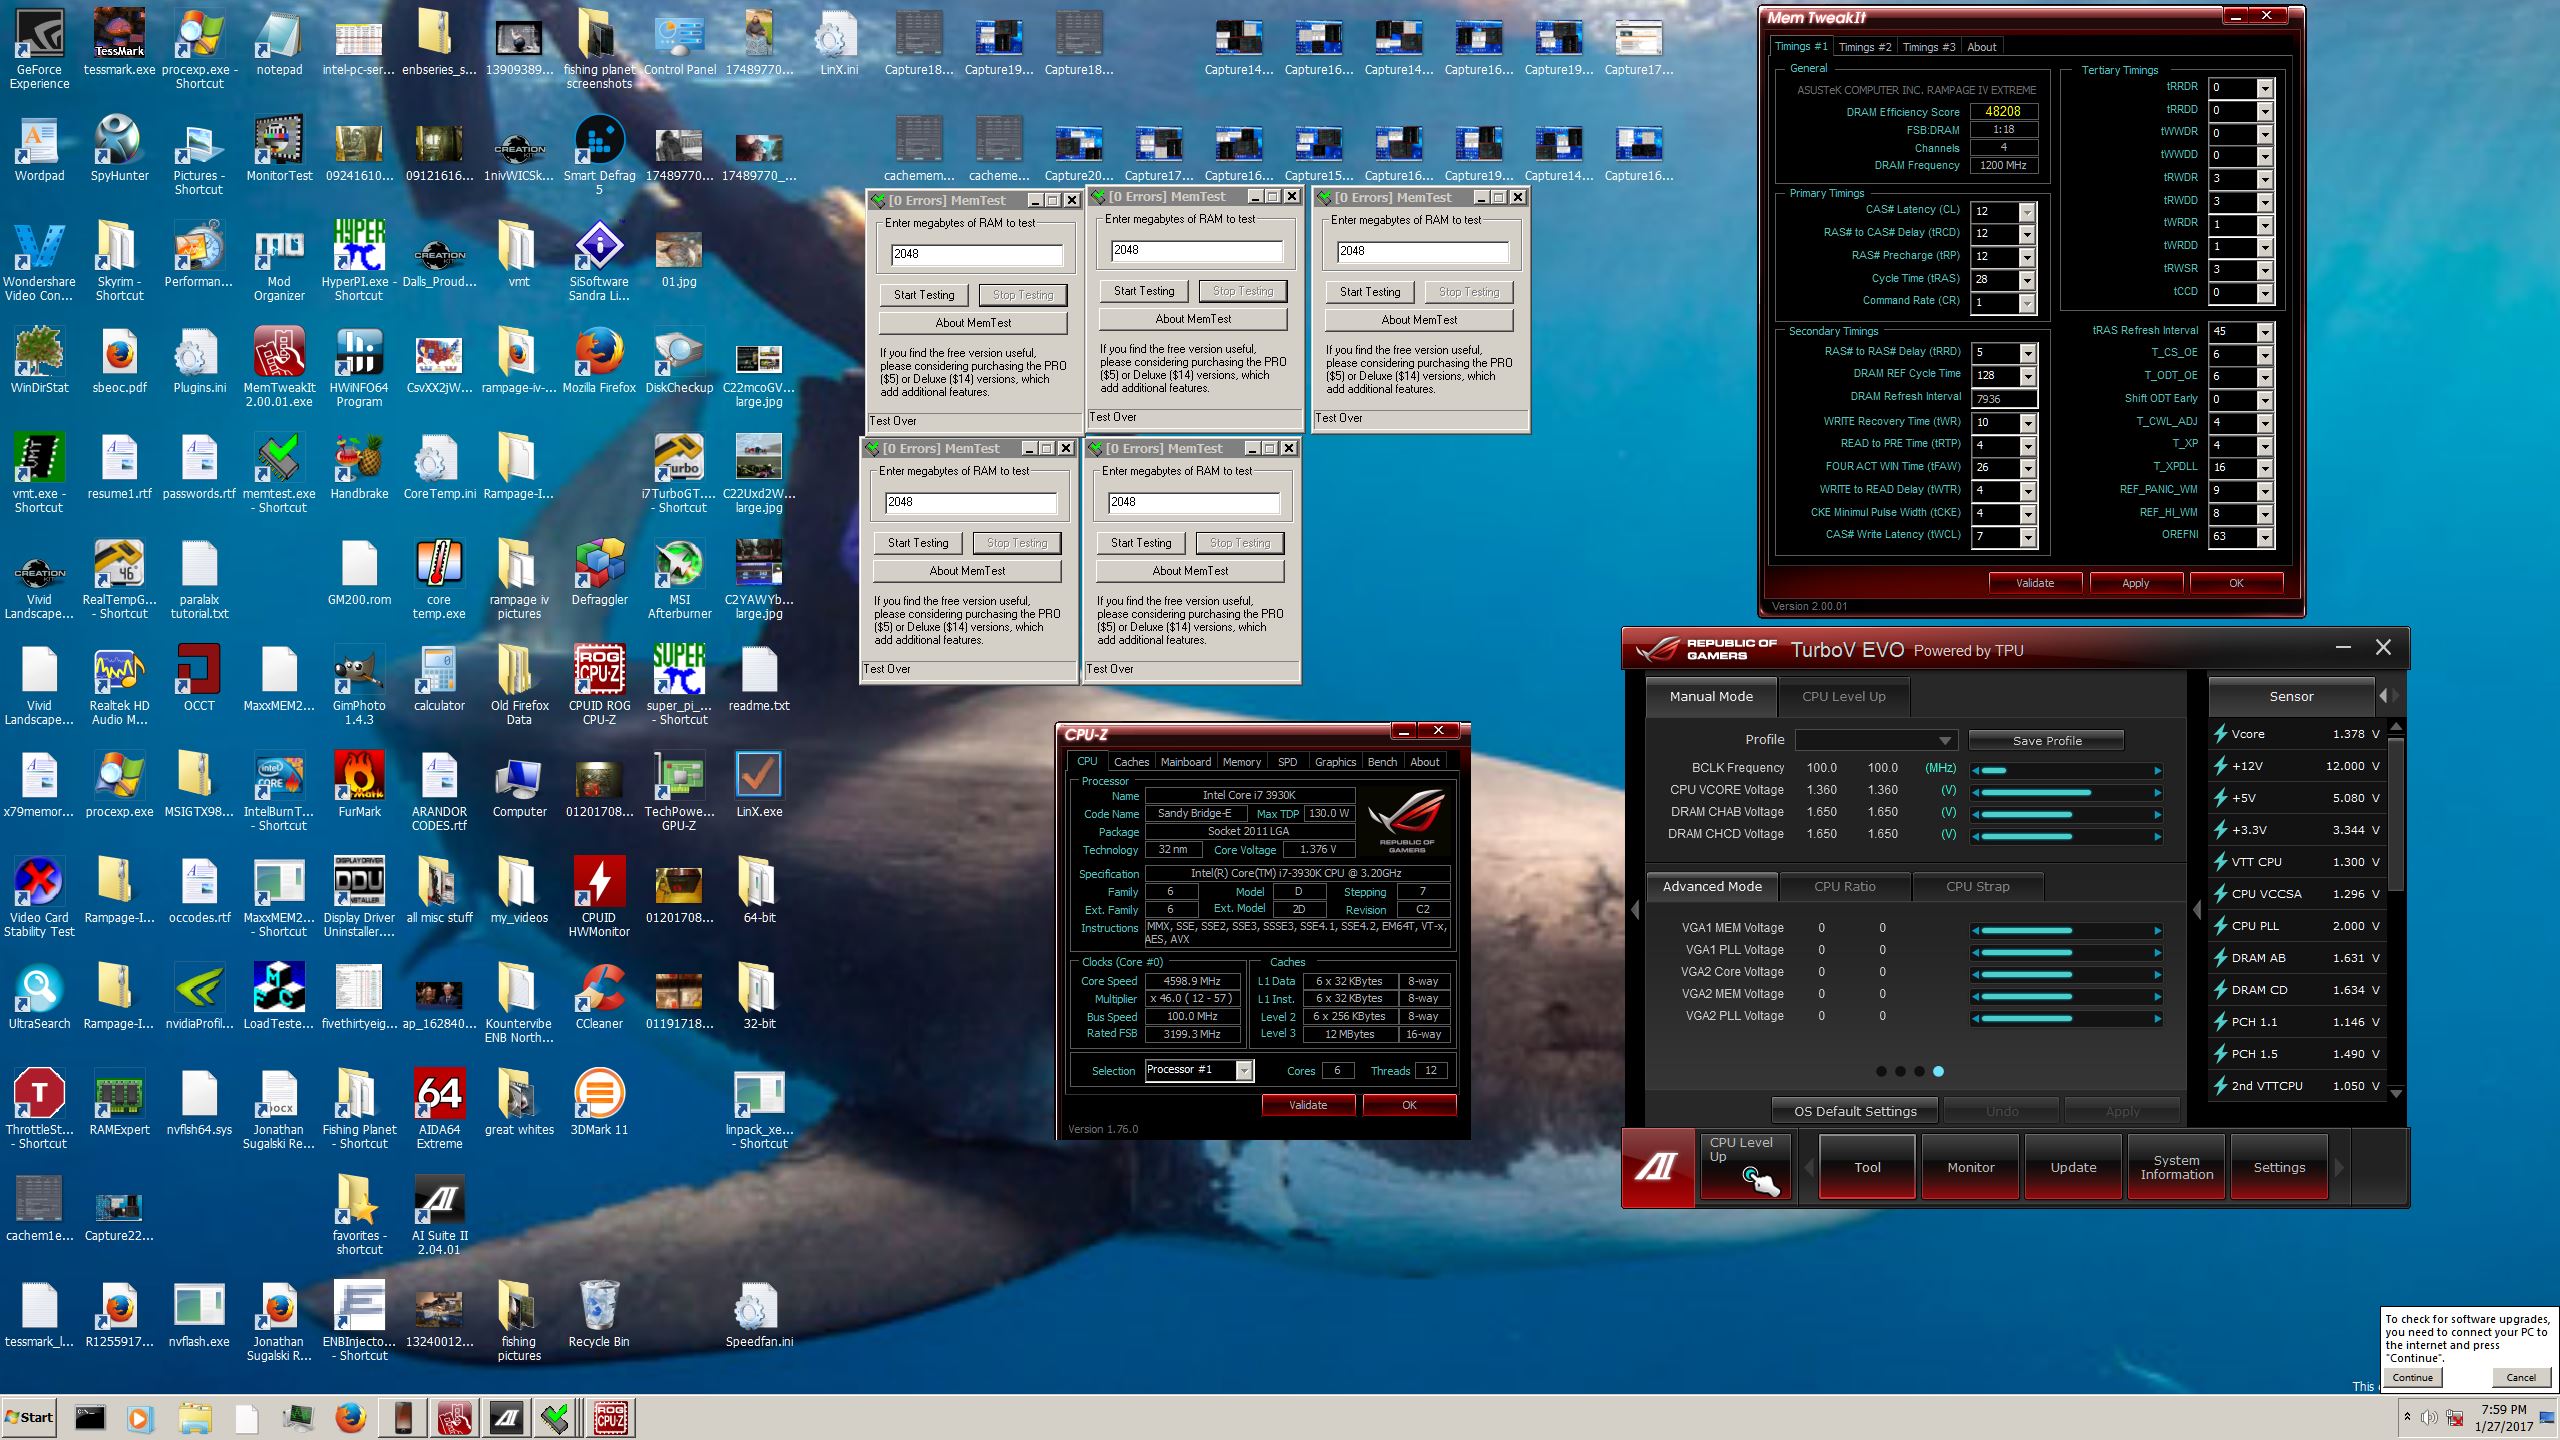The height and width of the screenshot is (1440, 2560).
Task: Select CPU Ratio tab in TurboV EVO
Action: pyautogui.click(x=1844, y=887)
